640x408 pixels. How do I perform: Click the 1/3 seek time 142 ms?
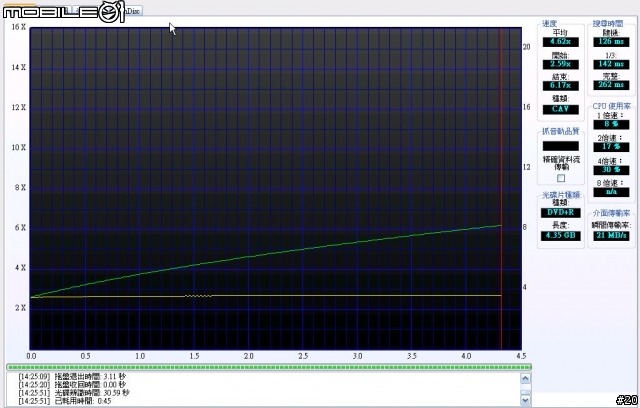[x=611, y=64]
